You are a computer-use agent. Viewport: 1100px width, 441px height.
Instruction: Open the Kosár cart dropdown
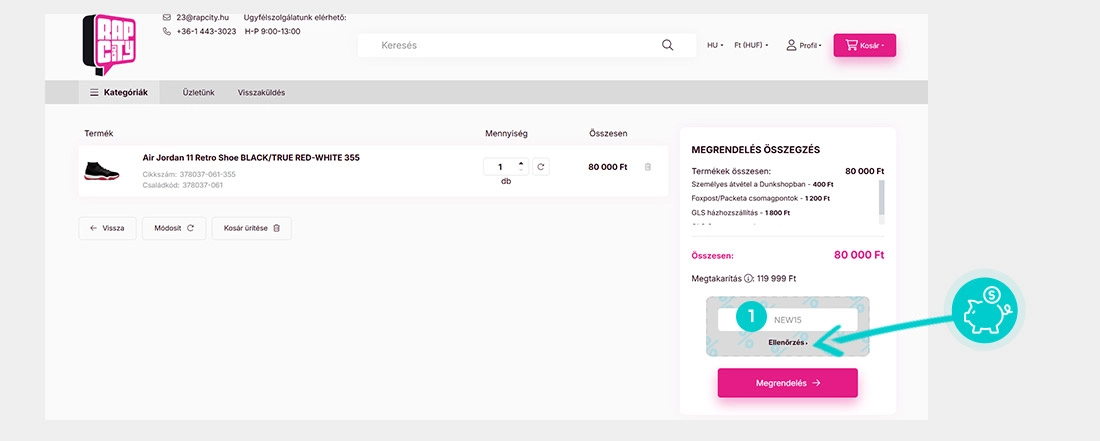(x=864, y=45)
